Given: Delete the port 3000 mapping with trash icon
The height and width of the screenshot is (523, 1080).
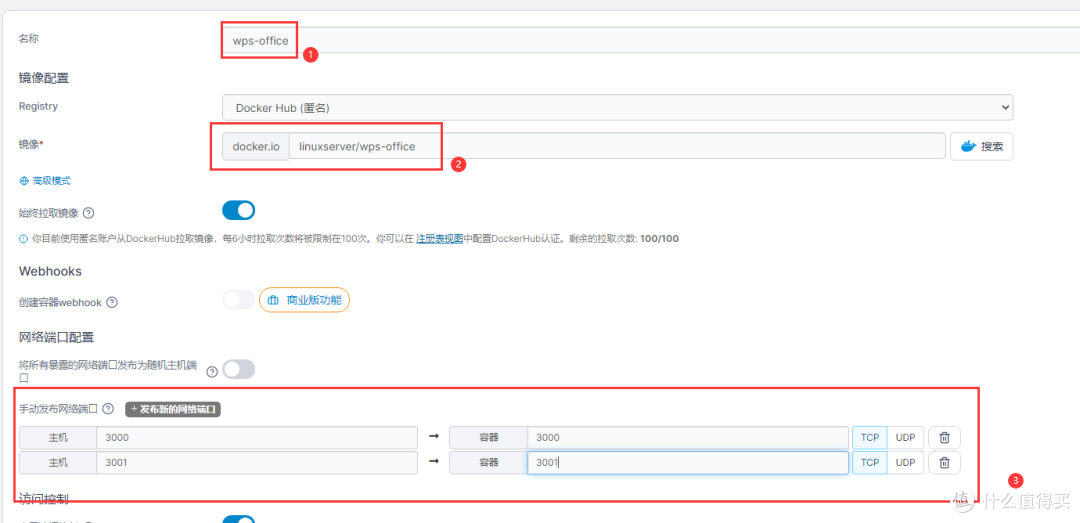Looking at the screenshot, I should tap(945, 438).
